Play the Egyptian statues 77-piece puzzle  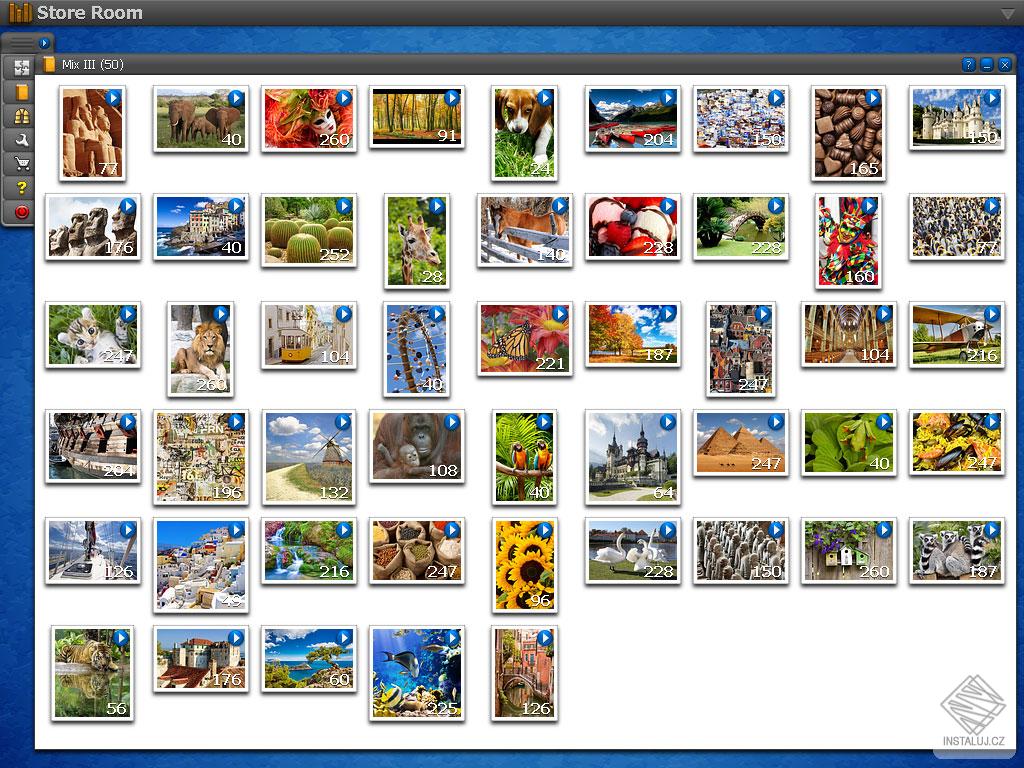click(x=113, y=98)
